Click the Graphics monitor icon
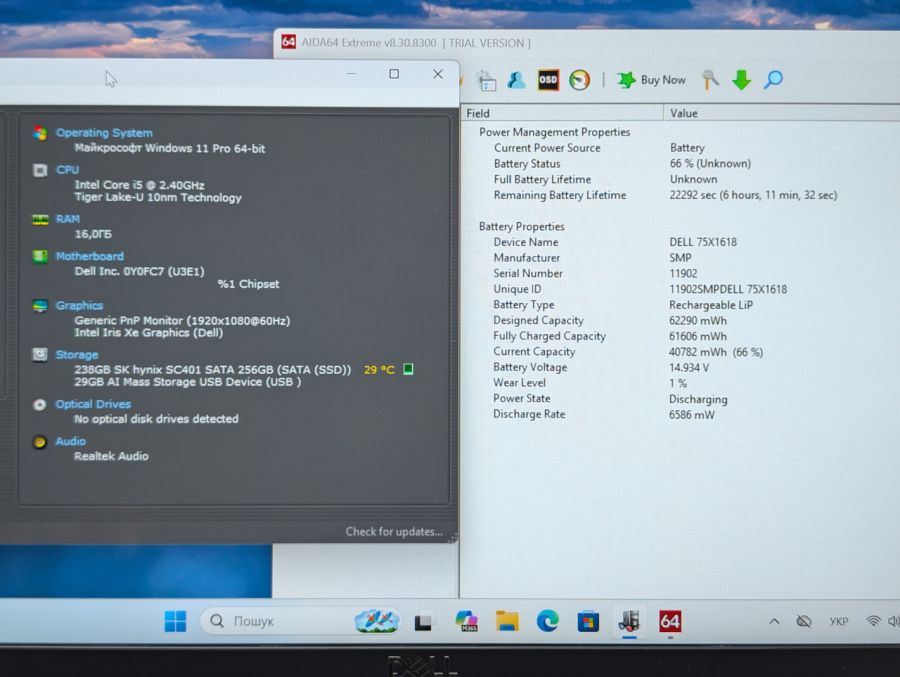 [x=40, y=305]
